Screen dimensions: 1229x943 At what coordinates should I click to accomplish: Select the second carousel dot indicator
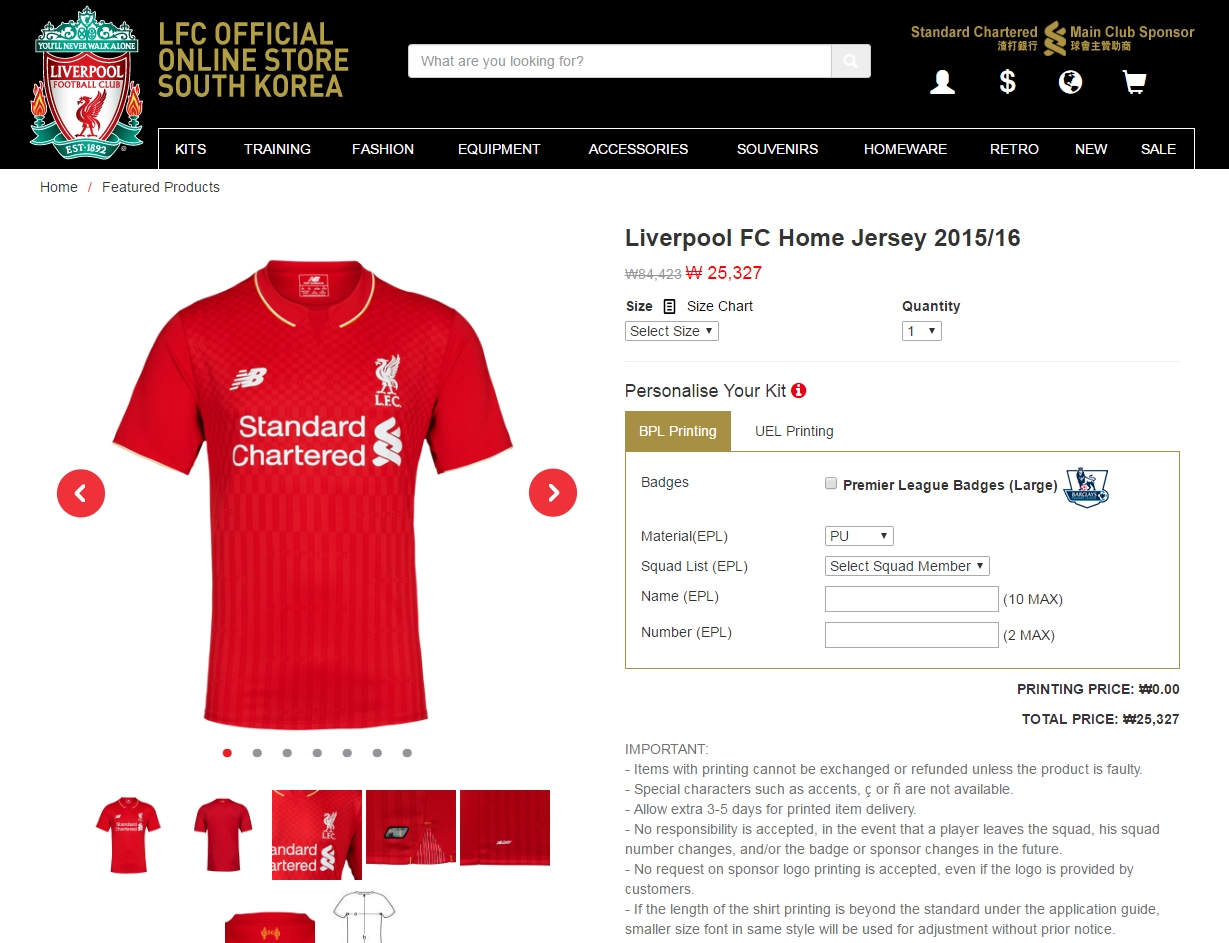pos(257,753)
